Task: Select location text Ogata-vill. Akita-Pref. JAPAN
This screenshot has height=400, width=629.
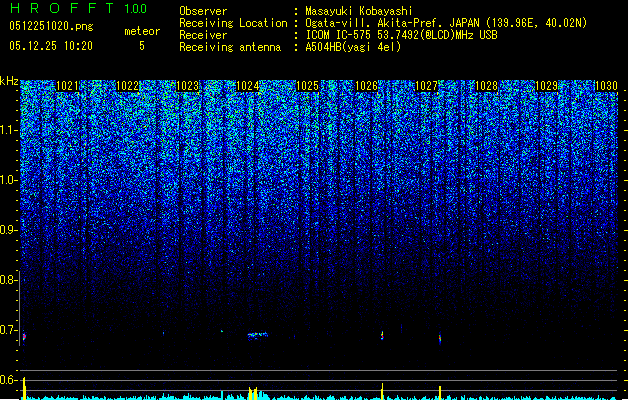Action: click(393, 23)
